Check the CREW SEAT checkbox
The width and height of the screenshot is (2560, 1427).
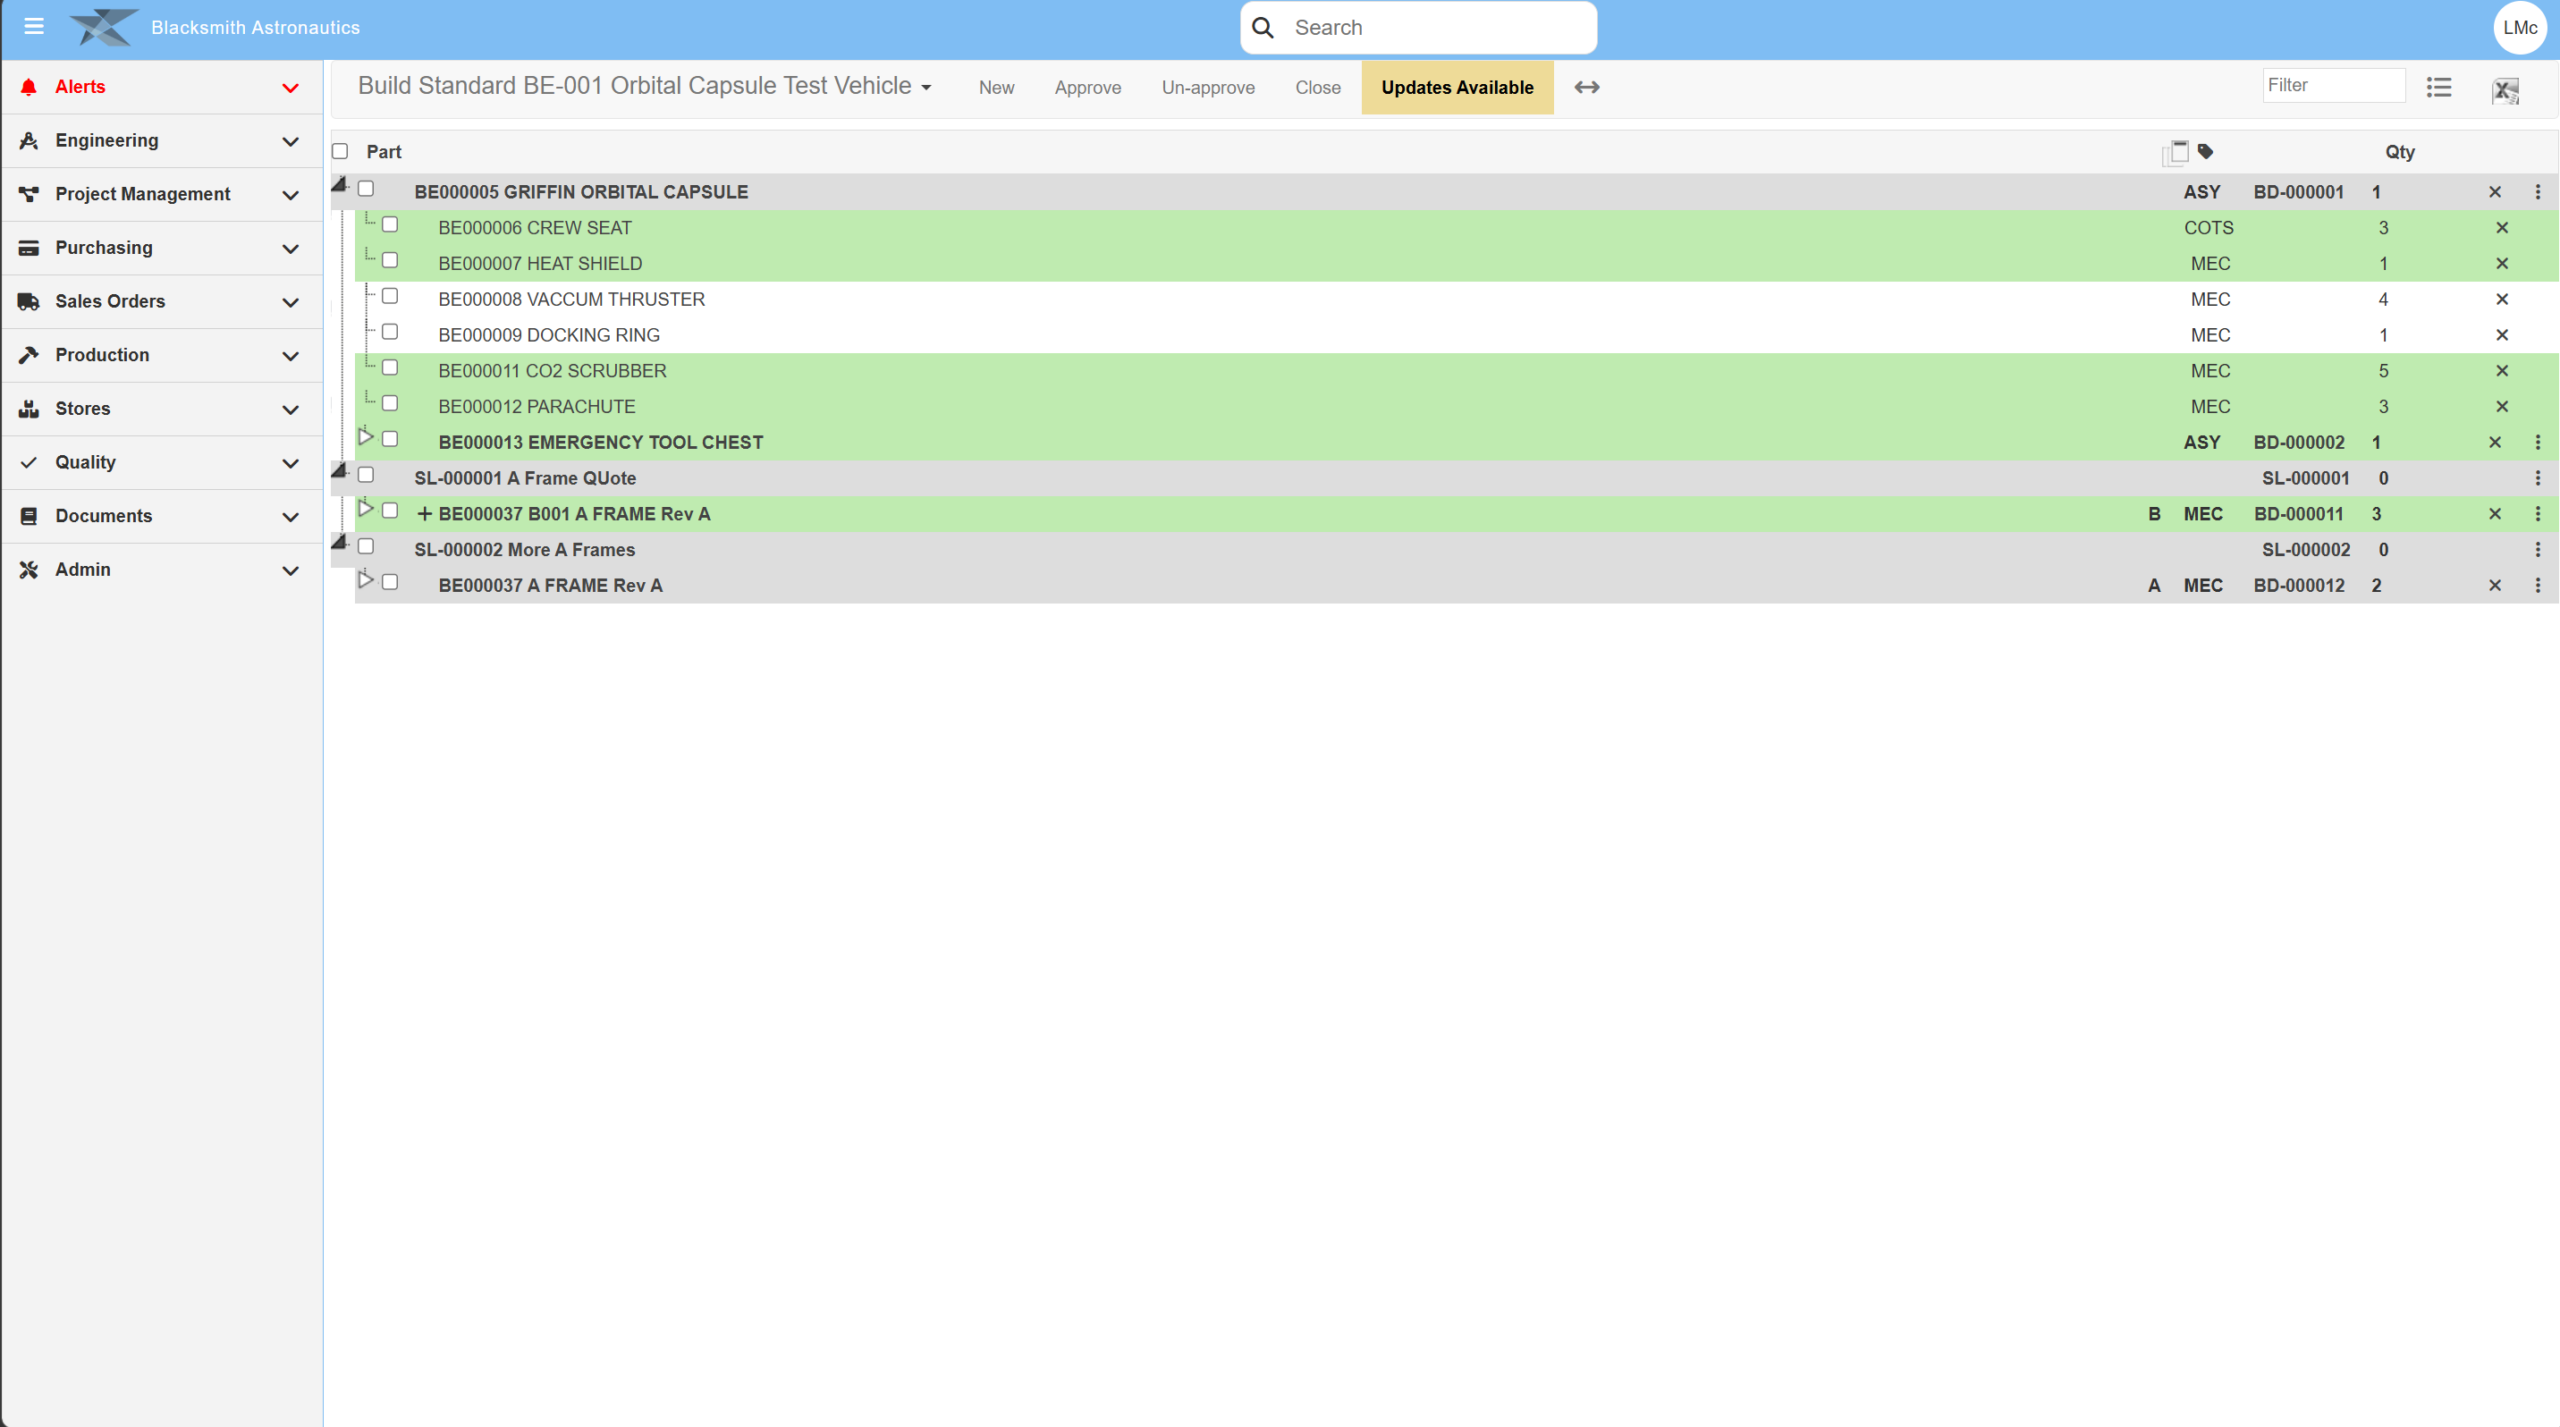pos(390,225)
